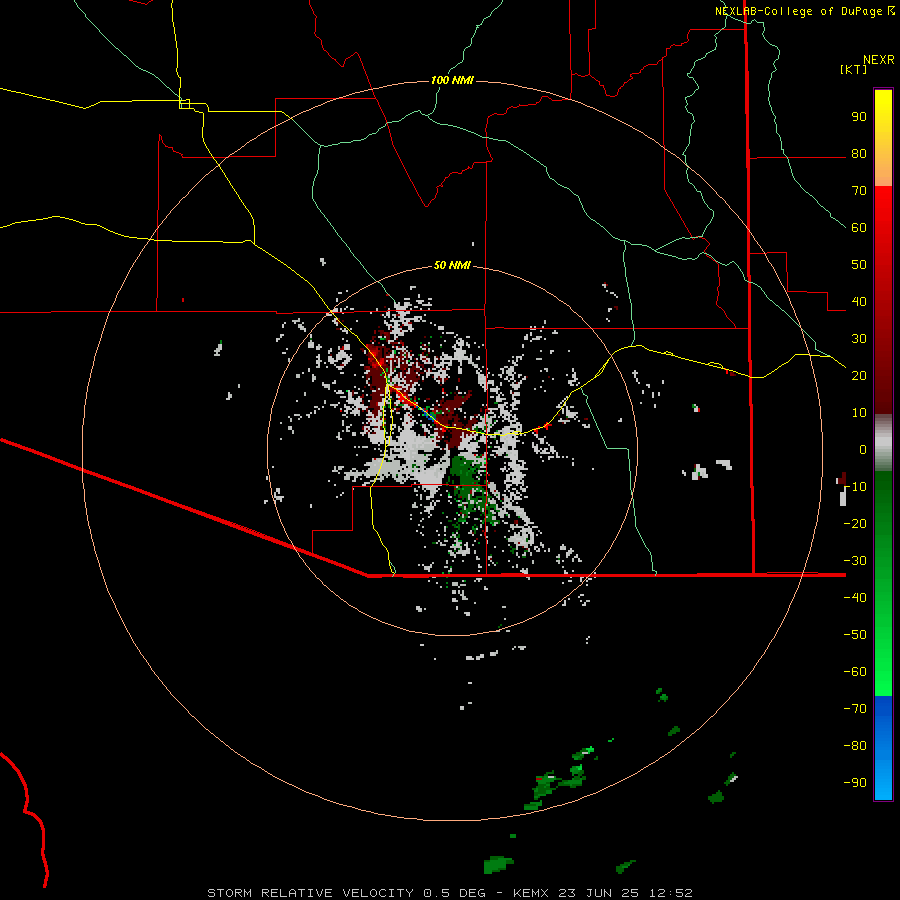Click the -70 value on velocity scale
This screenshot has width=900, height=900.
pyautogui.click(x=855, y=709)
